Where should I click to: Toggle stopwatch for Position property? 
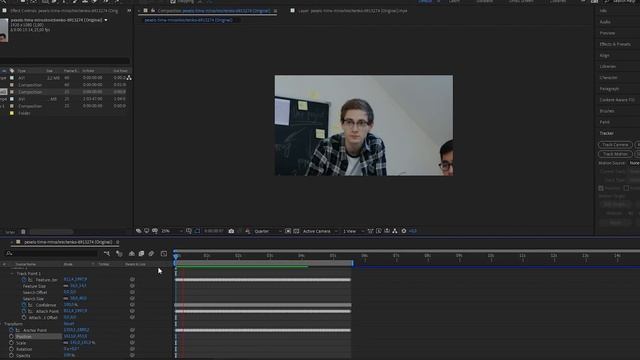[11, 336]
